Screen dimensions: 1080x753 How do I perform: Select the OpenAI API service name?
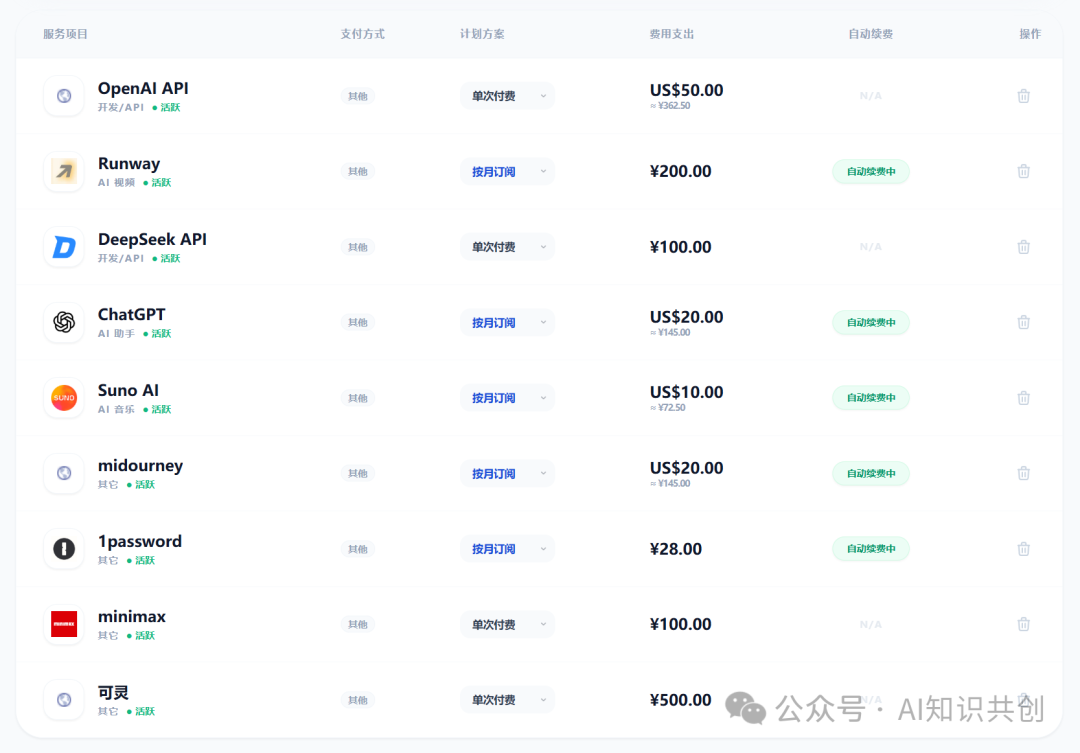pos(143,88)
